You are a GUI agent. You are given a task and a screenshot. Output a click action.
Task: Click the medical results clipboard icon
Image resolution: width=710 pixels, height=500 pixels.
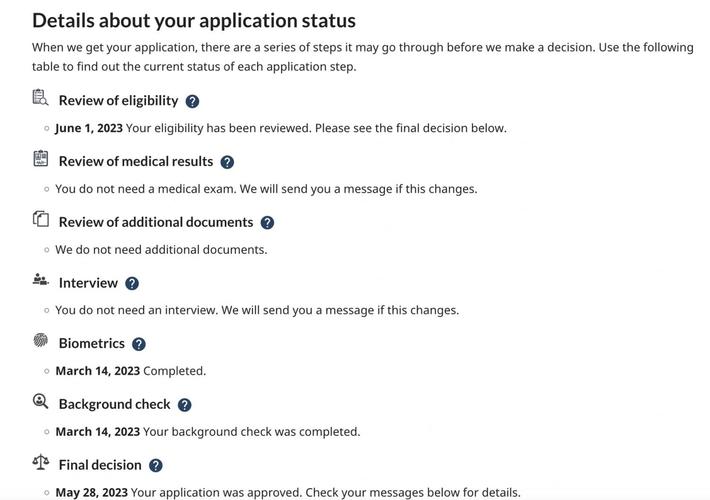click(x=40, y=158)
